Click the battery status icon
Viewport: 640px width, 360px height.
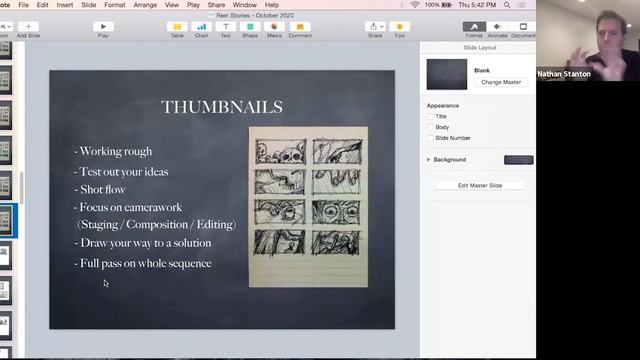(447, 5)
